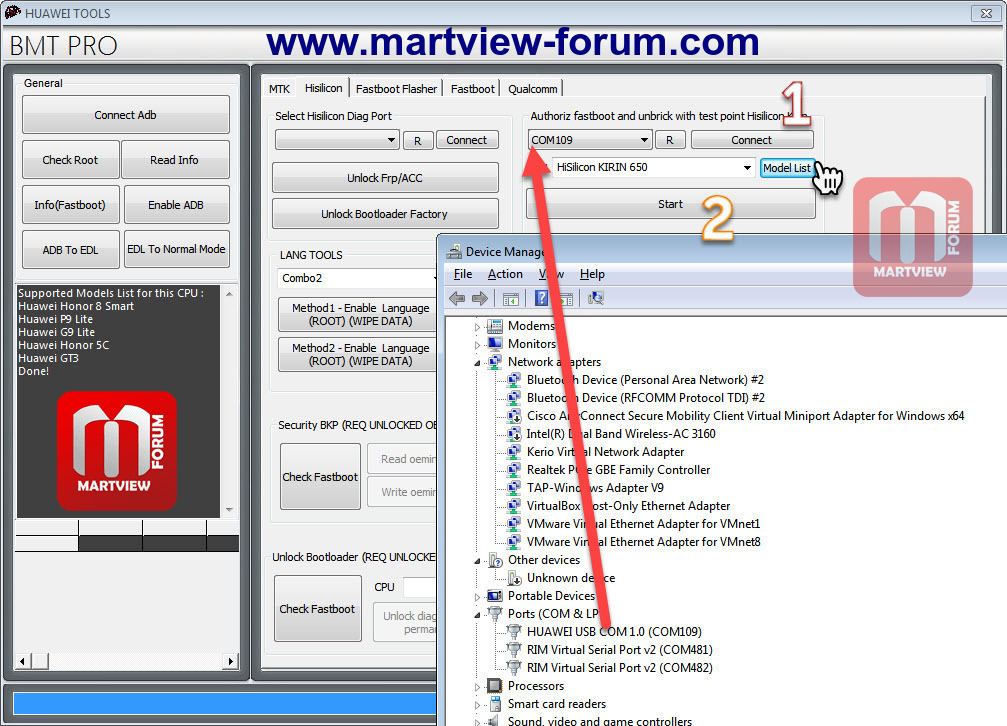This screenshot has width=1007, height=726.
Task: Click the Ports (COM & LPT) category icon
Action: 495,614
